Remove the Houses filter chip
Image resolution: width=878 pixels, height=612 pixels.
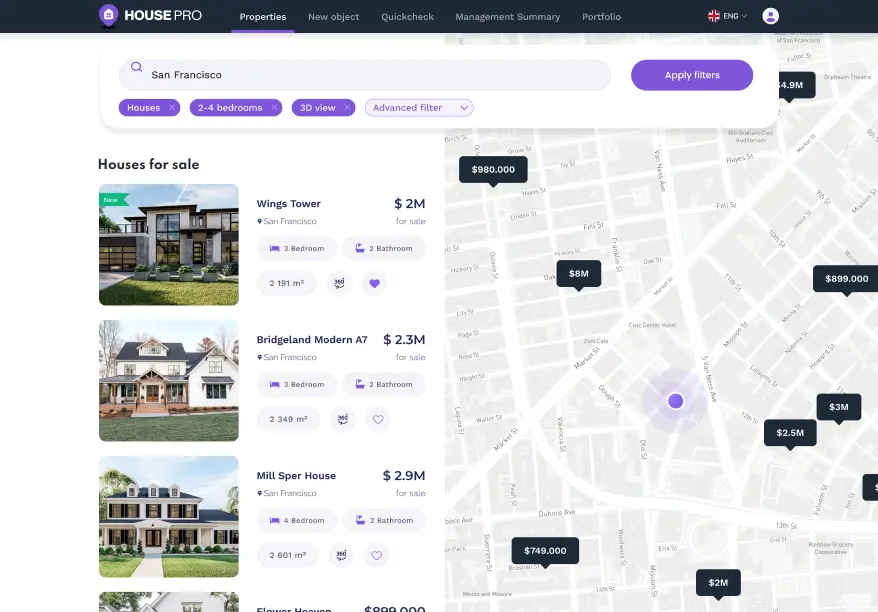tap(172, 108)
